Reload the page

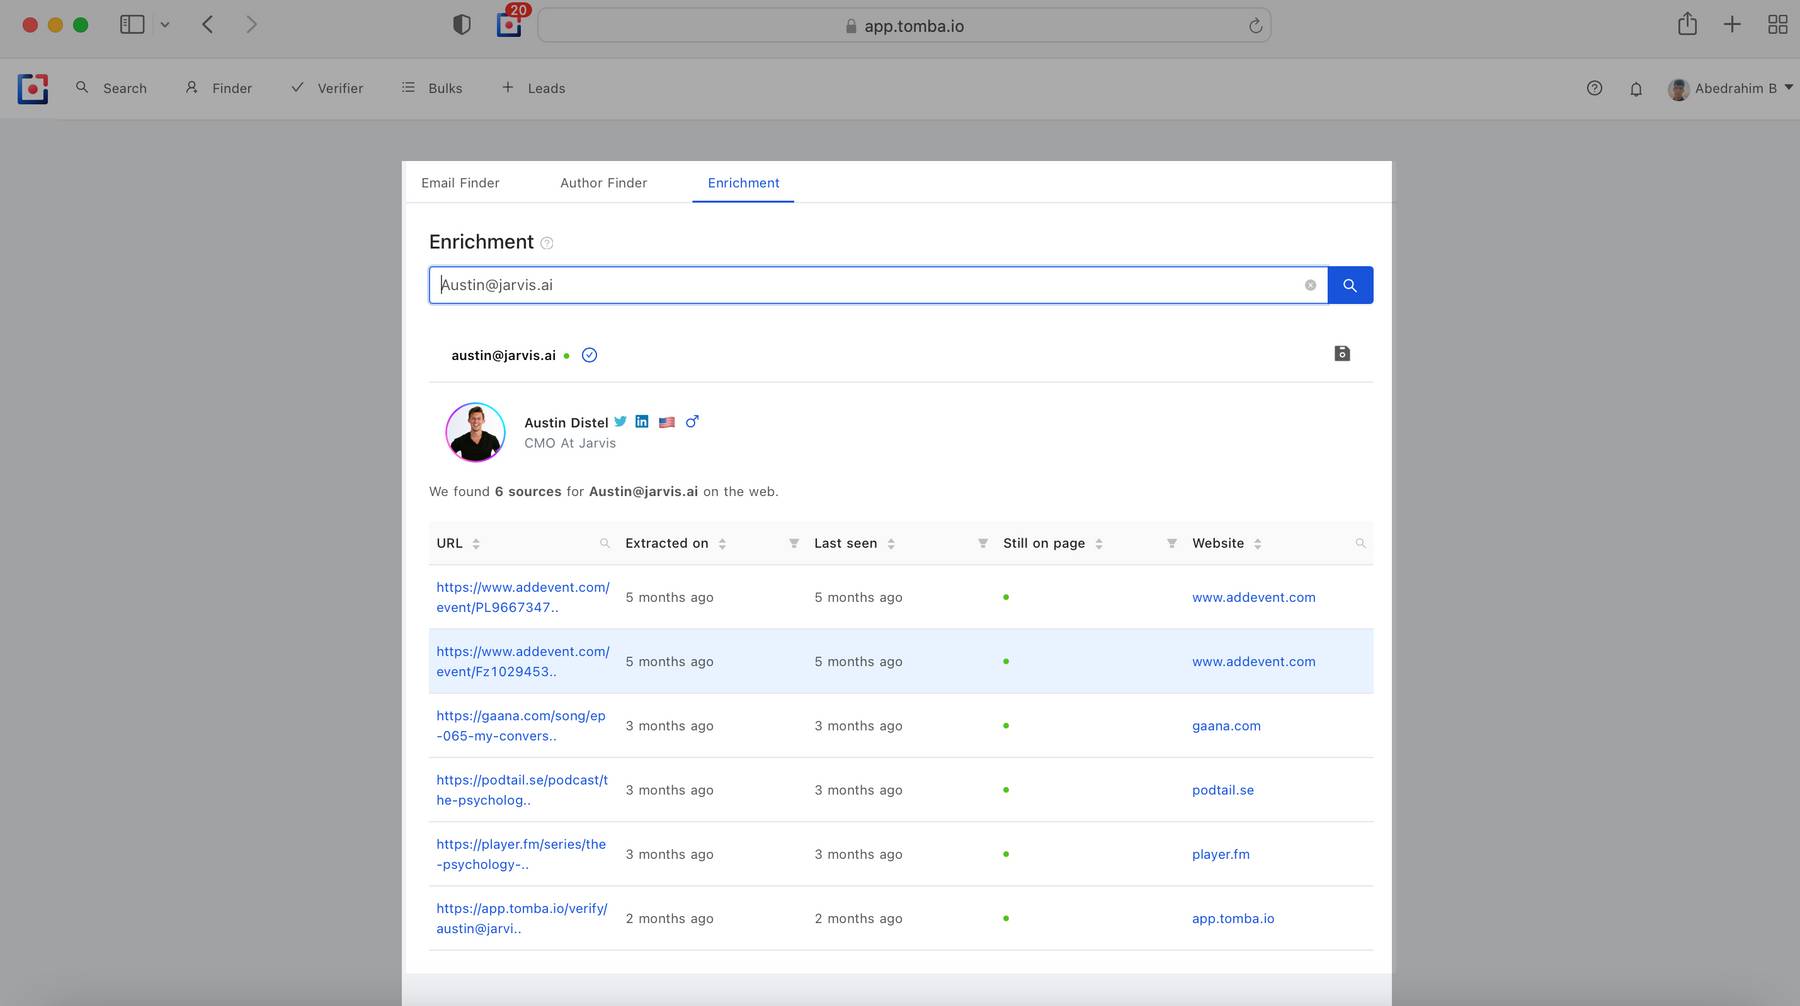coord(1255,26)
